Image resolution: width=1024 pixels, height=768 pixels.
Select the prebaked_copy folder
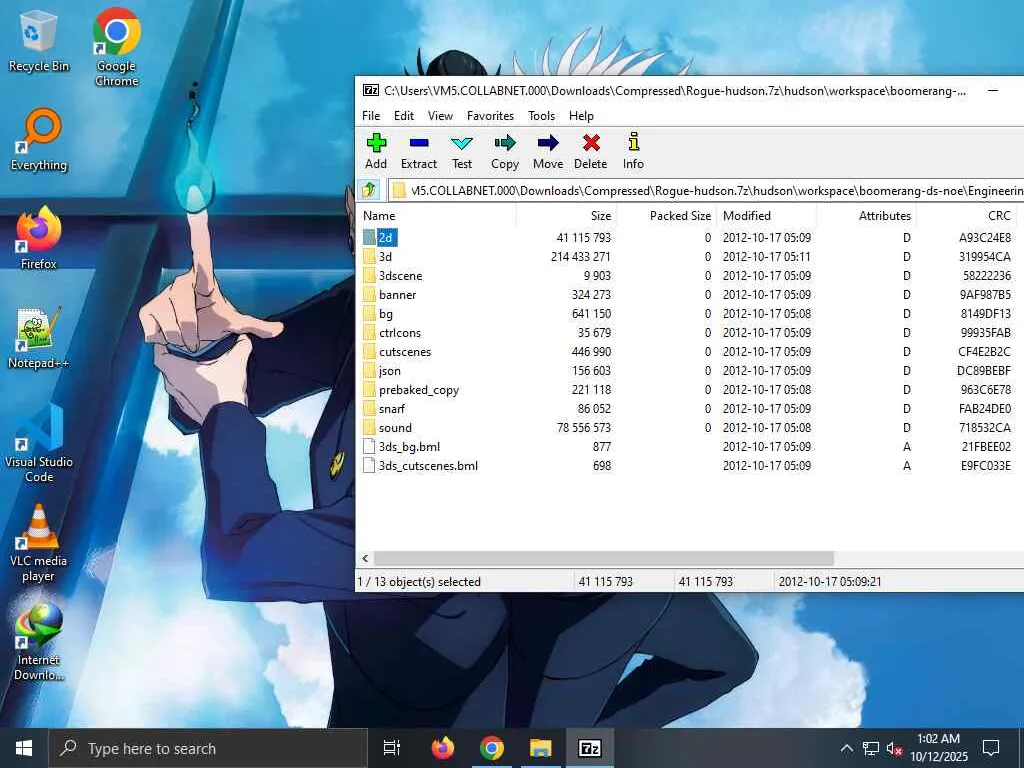(x=419, y=390)
